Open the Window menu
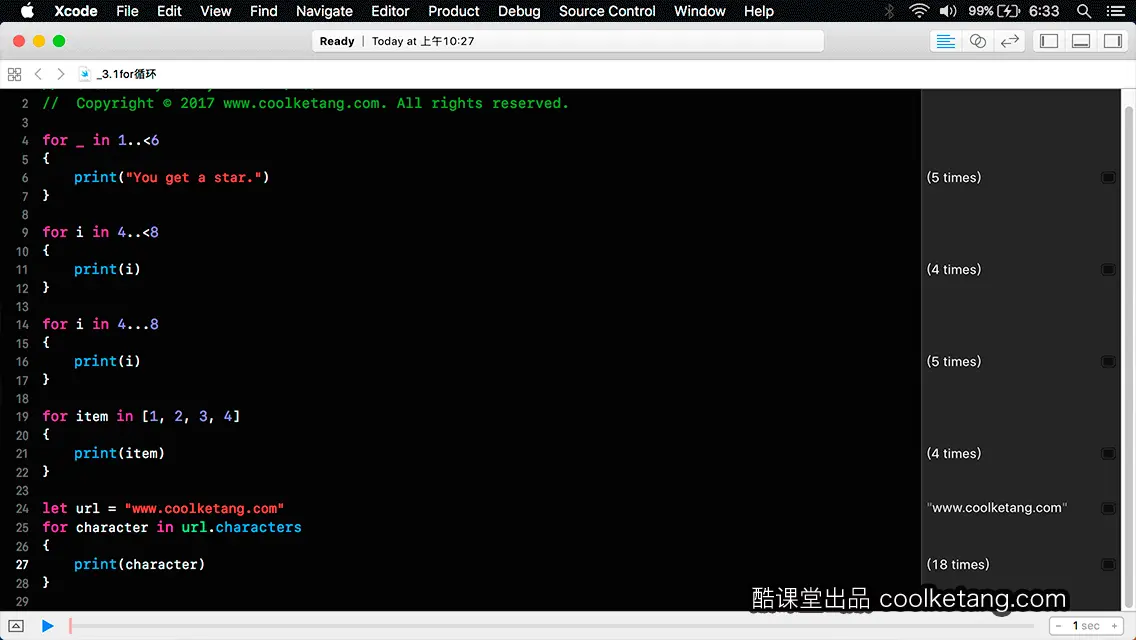Viewport: 1136px width, 640px height. coord(699,11)
